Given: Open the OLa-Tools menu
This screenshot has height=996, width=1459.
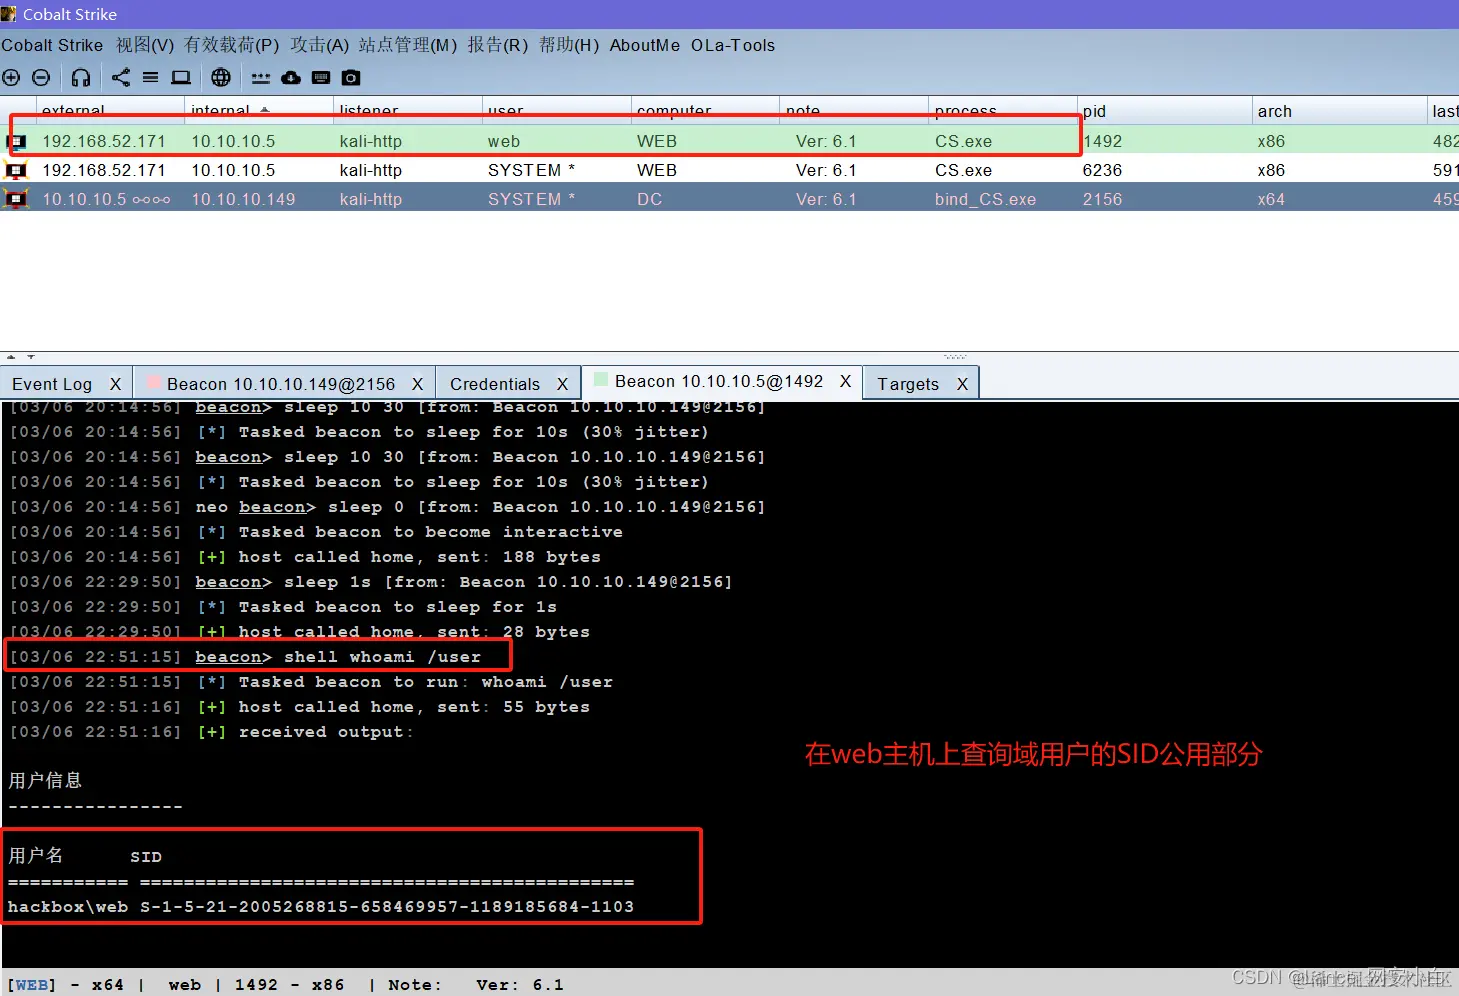Looking at the screenshot, I should 733,45.
